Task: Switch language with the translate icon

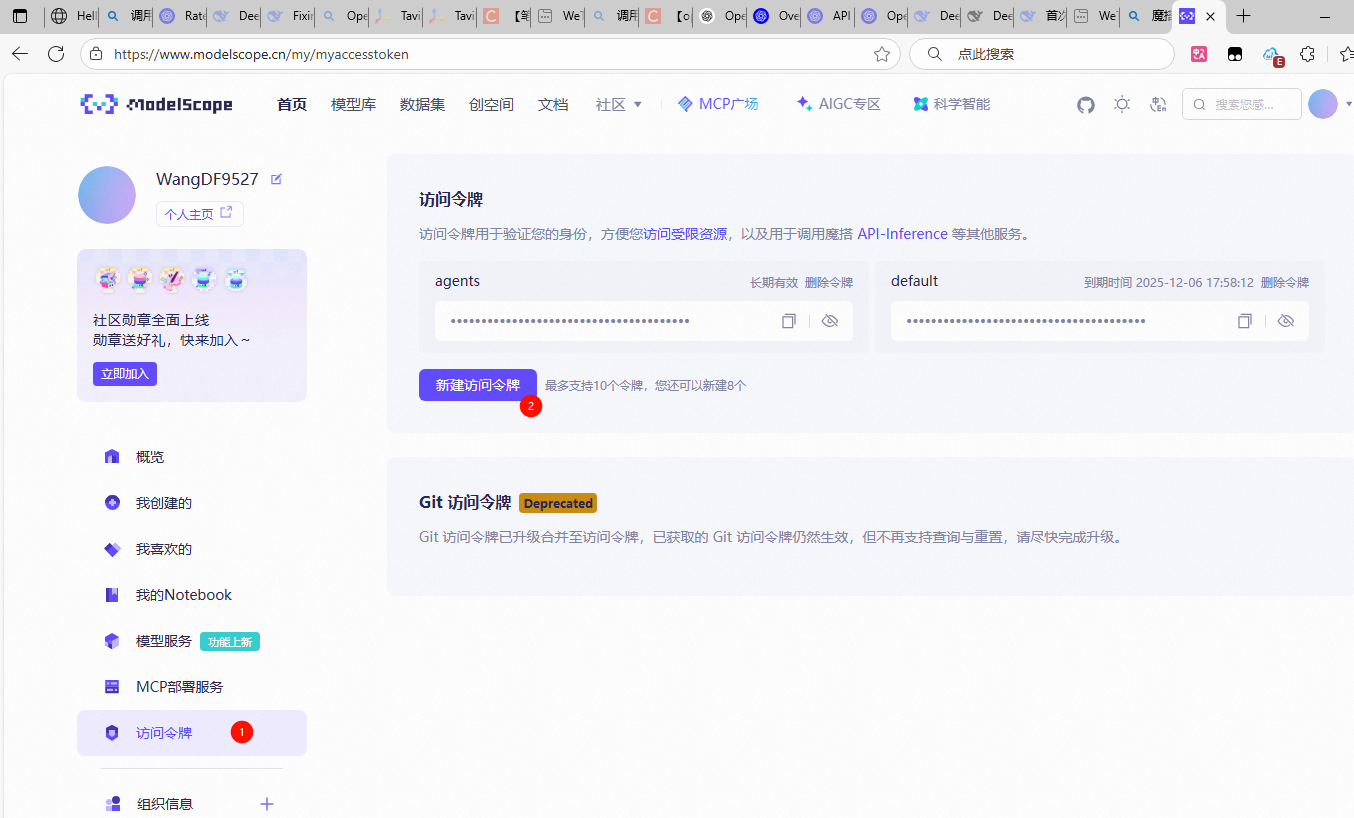Action: click(1158, 104)
